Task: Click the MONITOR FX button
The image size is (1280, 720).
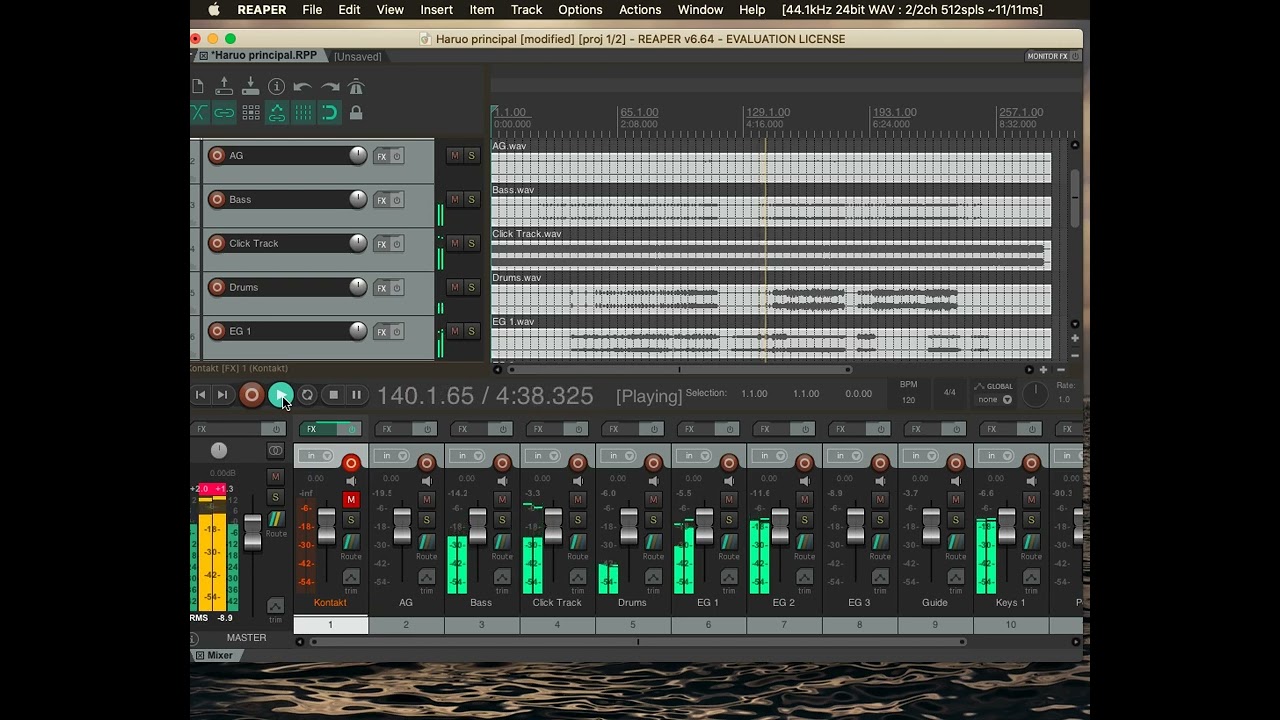Action: [x=1053, y=56]
